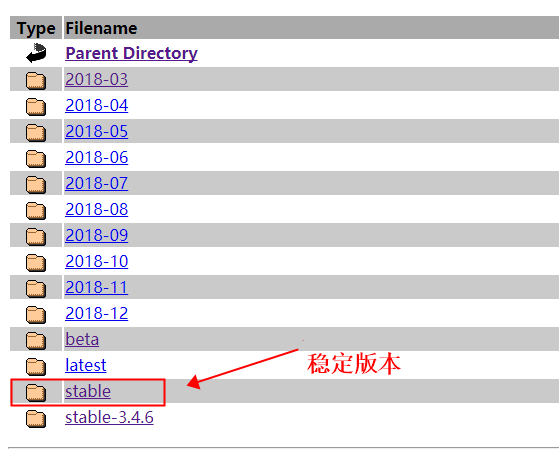The width and height of the screenshot is (559, 449).
Task: Click the Parent Directory back arrow icon
Action: click(36, 53)
